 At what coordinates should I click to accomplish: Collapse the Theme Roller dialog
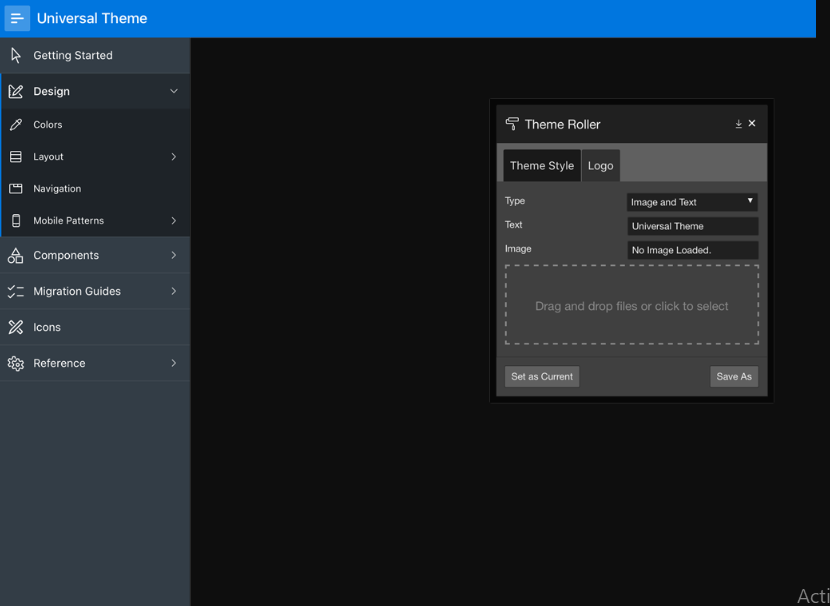click(738, 124)
